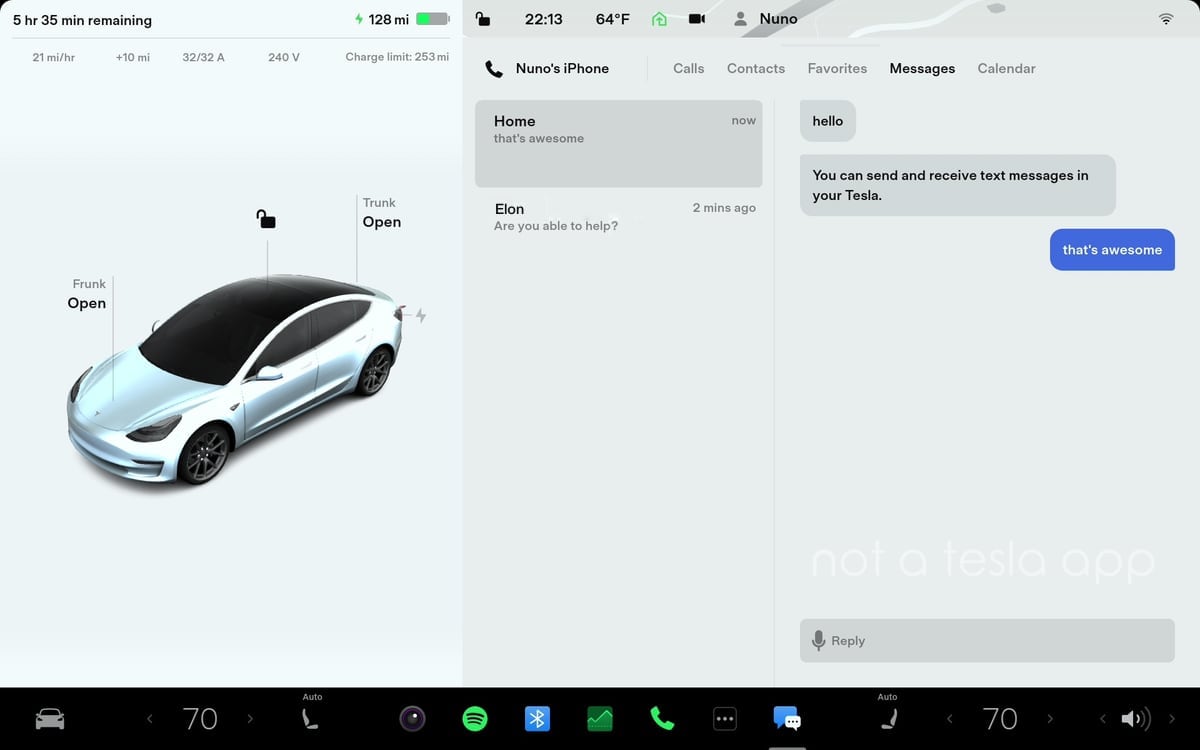Tap the +10 mi added range value
This screenshot has height=750, width=1200.
click(x=132, y=57)
